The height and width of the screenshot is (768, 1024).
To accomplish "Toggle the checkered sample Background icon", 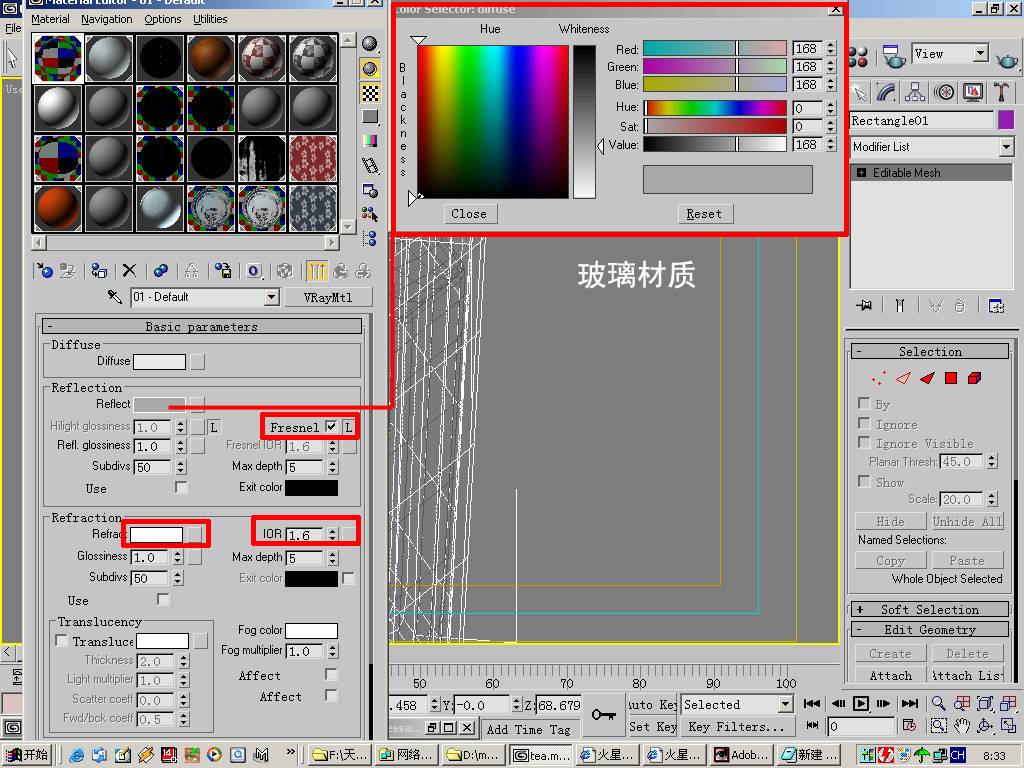I will [x=370, y=93].
